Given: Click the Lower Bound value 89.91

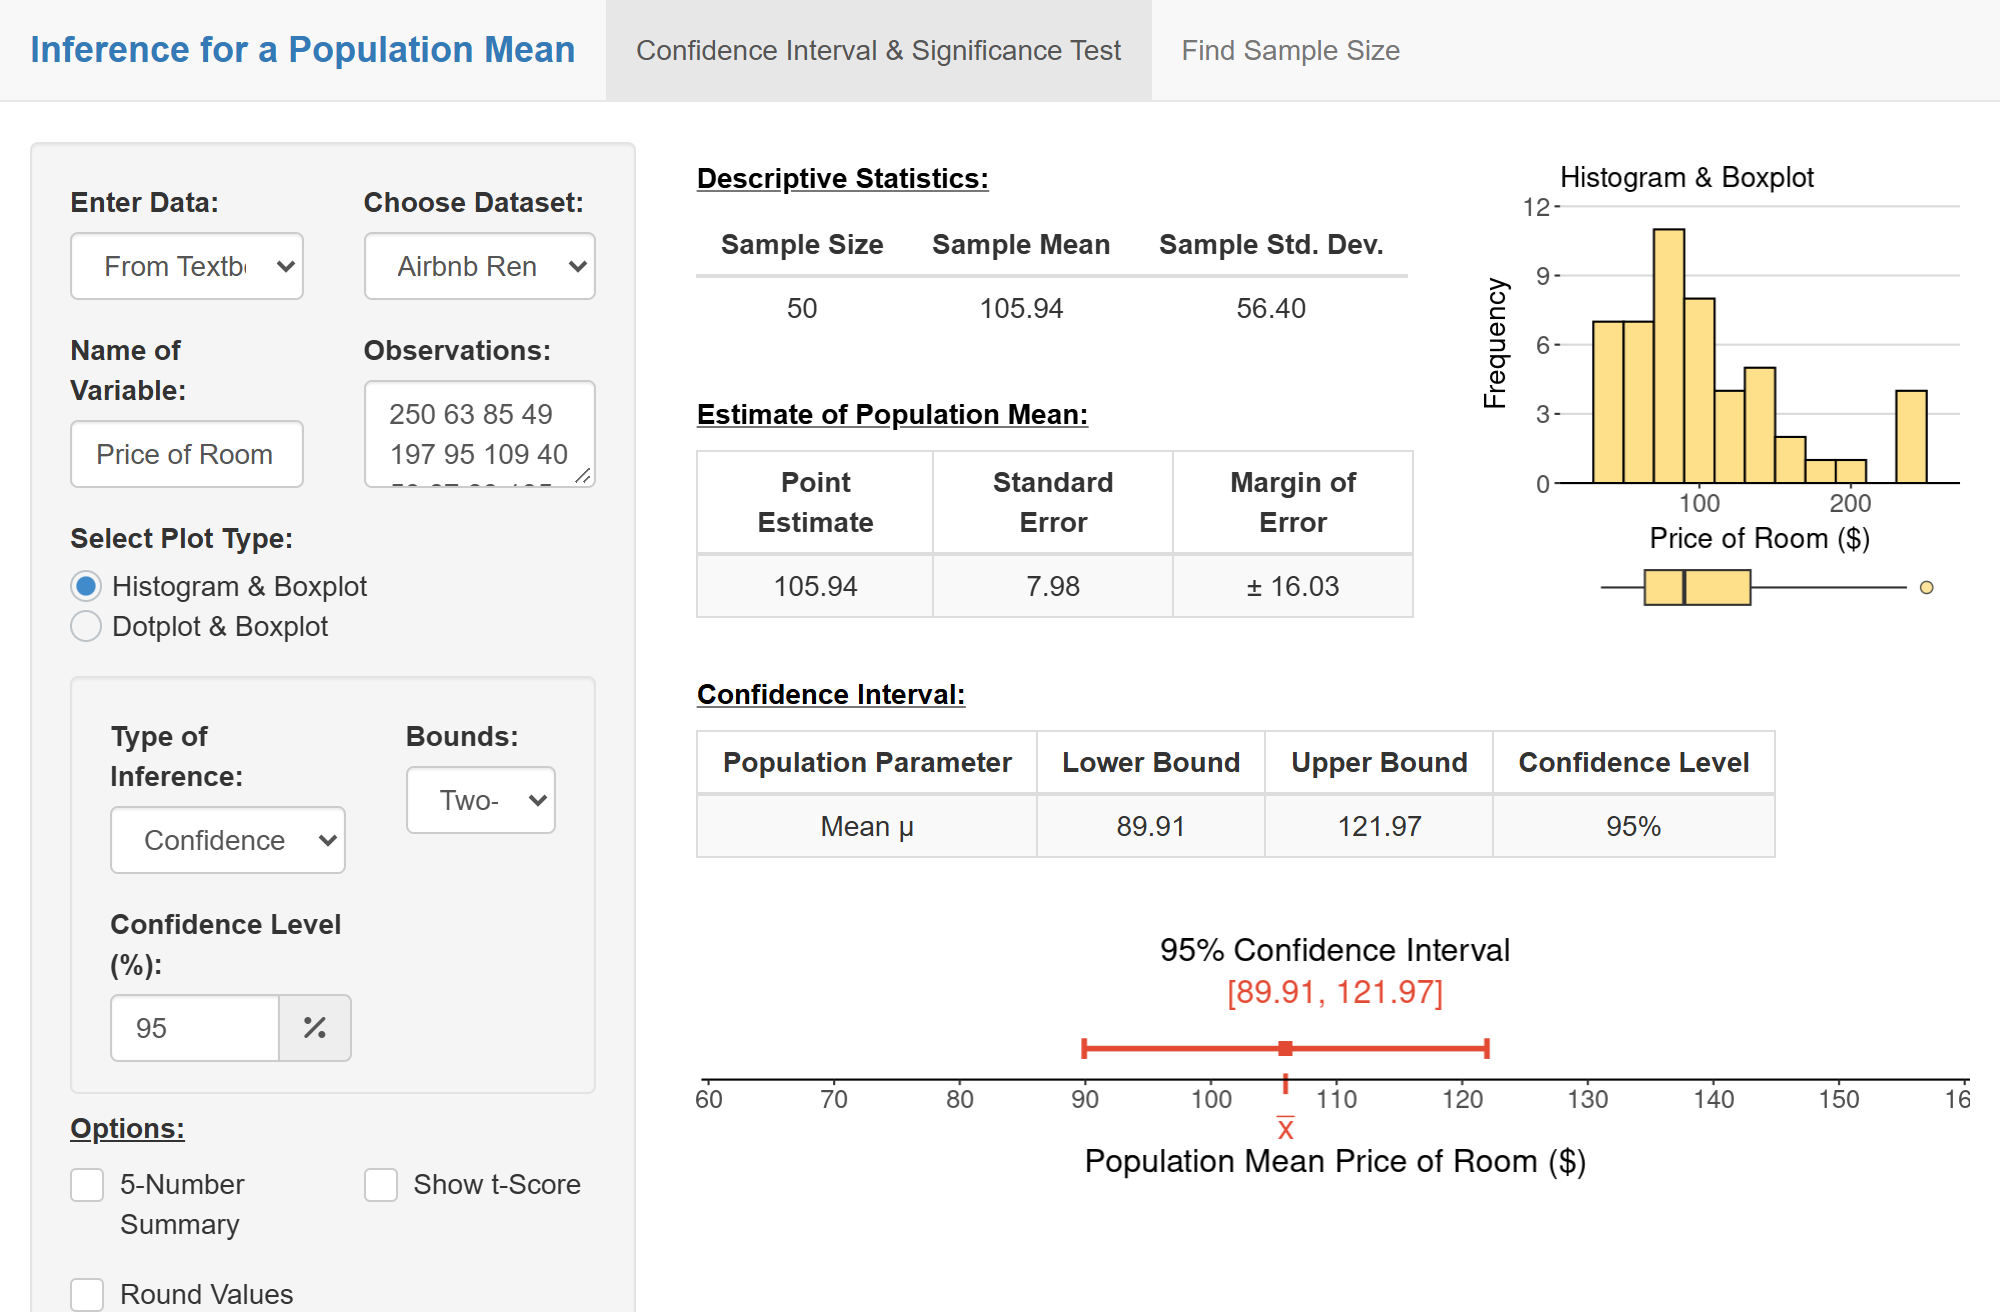Looking at the screenshot, I should 1151,826.
